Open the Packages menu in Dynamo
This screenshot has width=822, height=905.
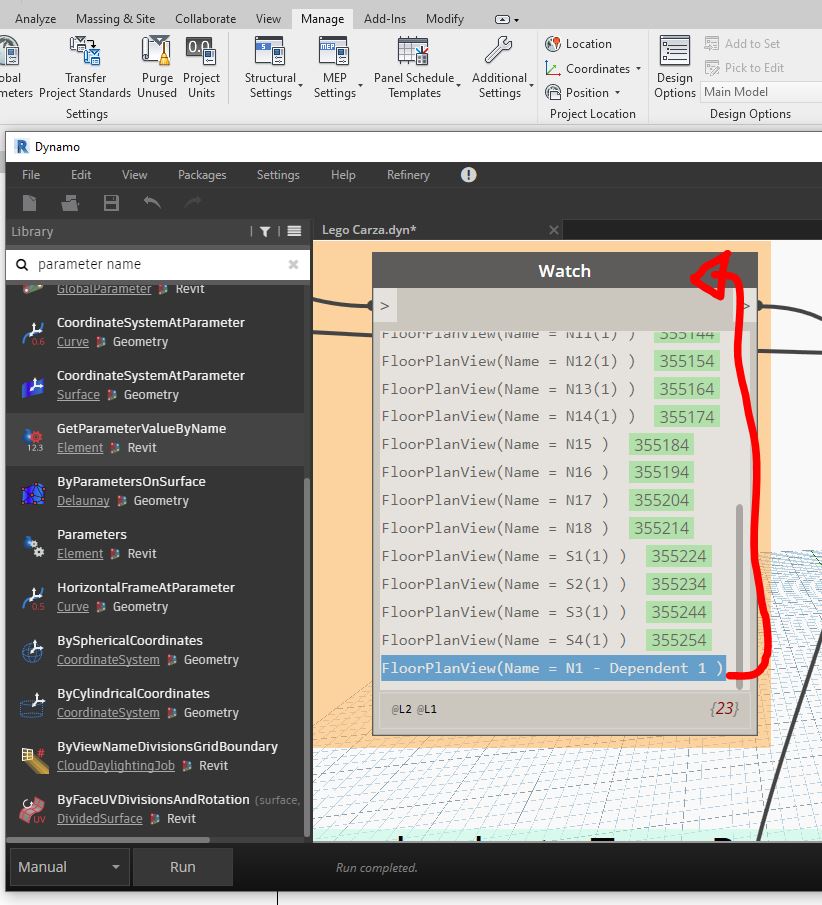(202, 174)
